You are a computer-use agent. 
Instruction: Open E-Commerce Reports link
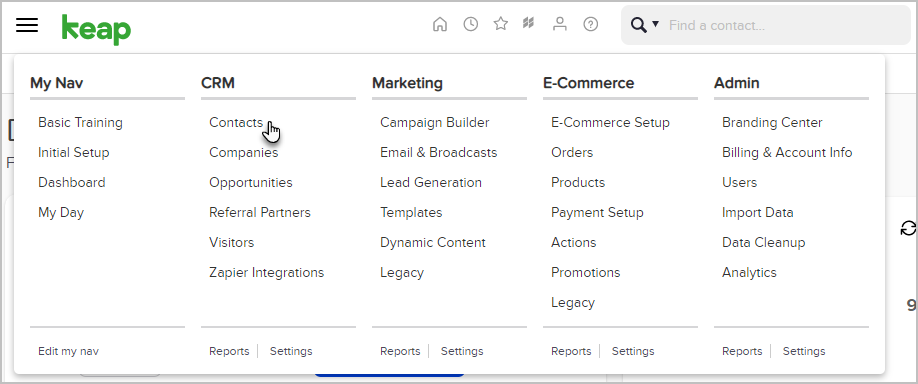pyautogui.click(x=571, y=351)
